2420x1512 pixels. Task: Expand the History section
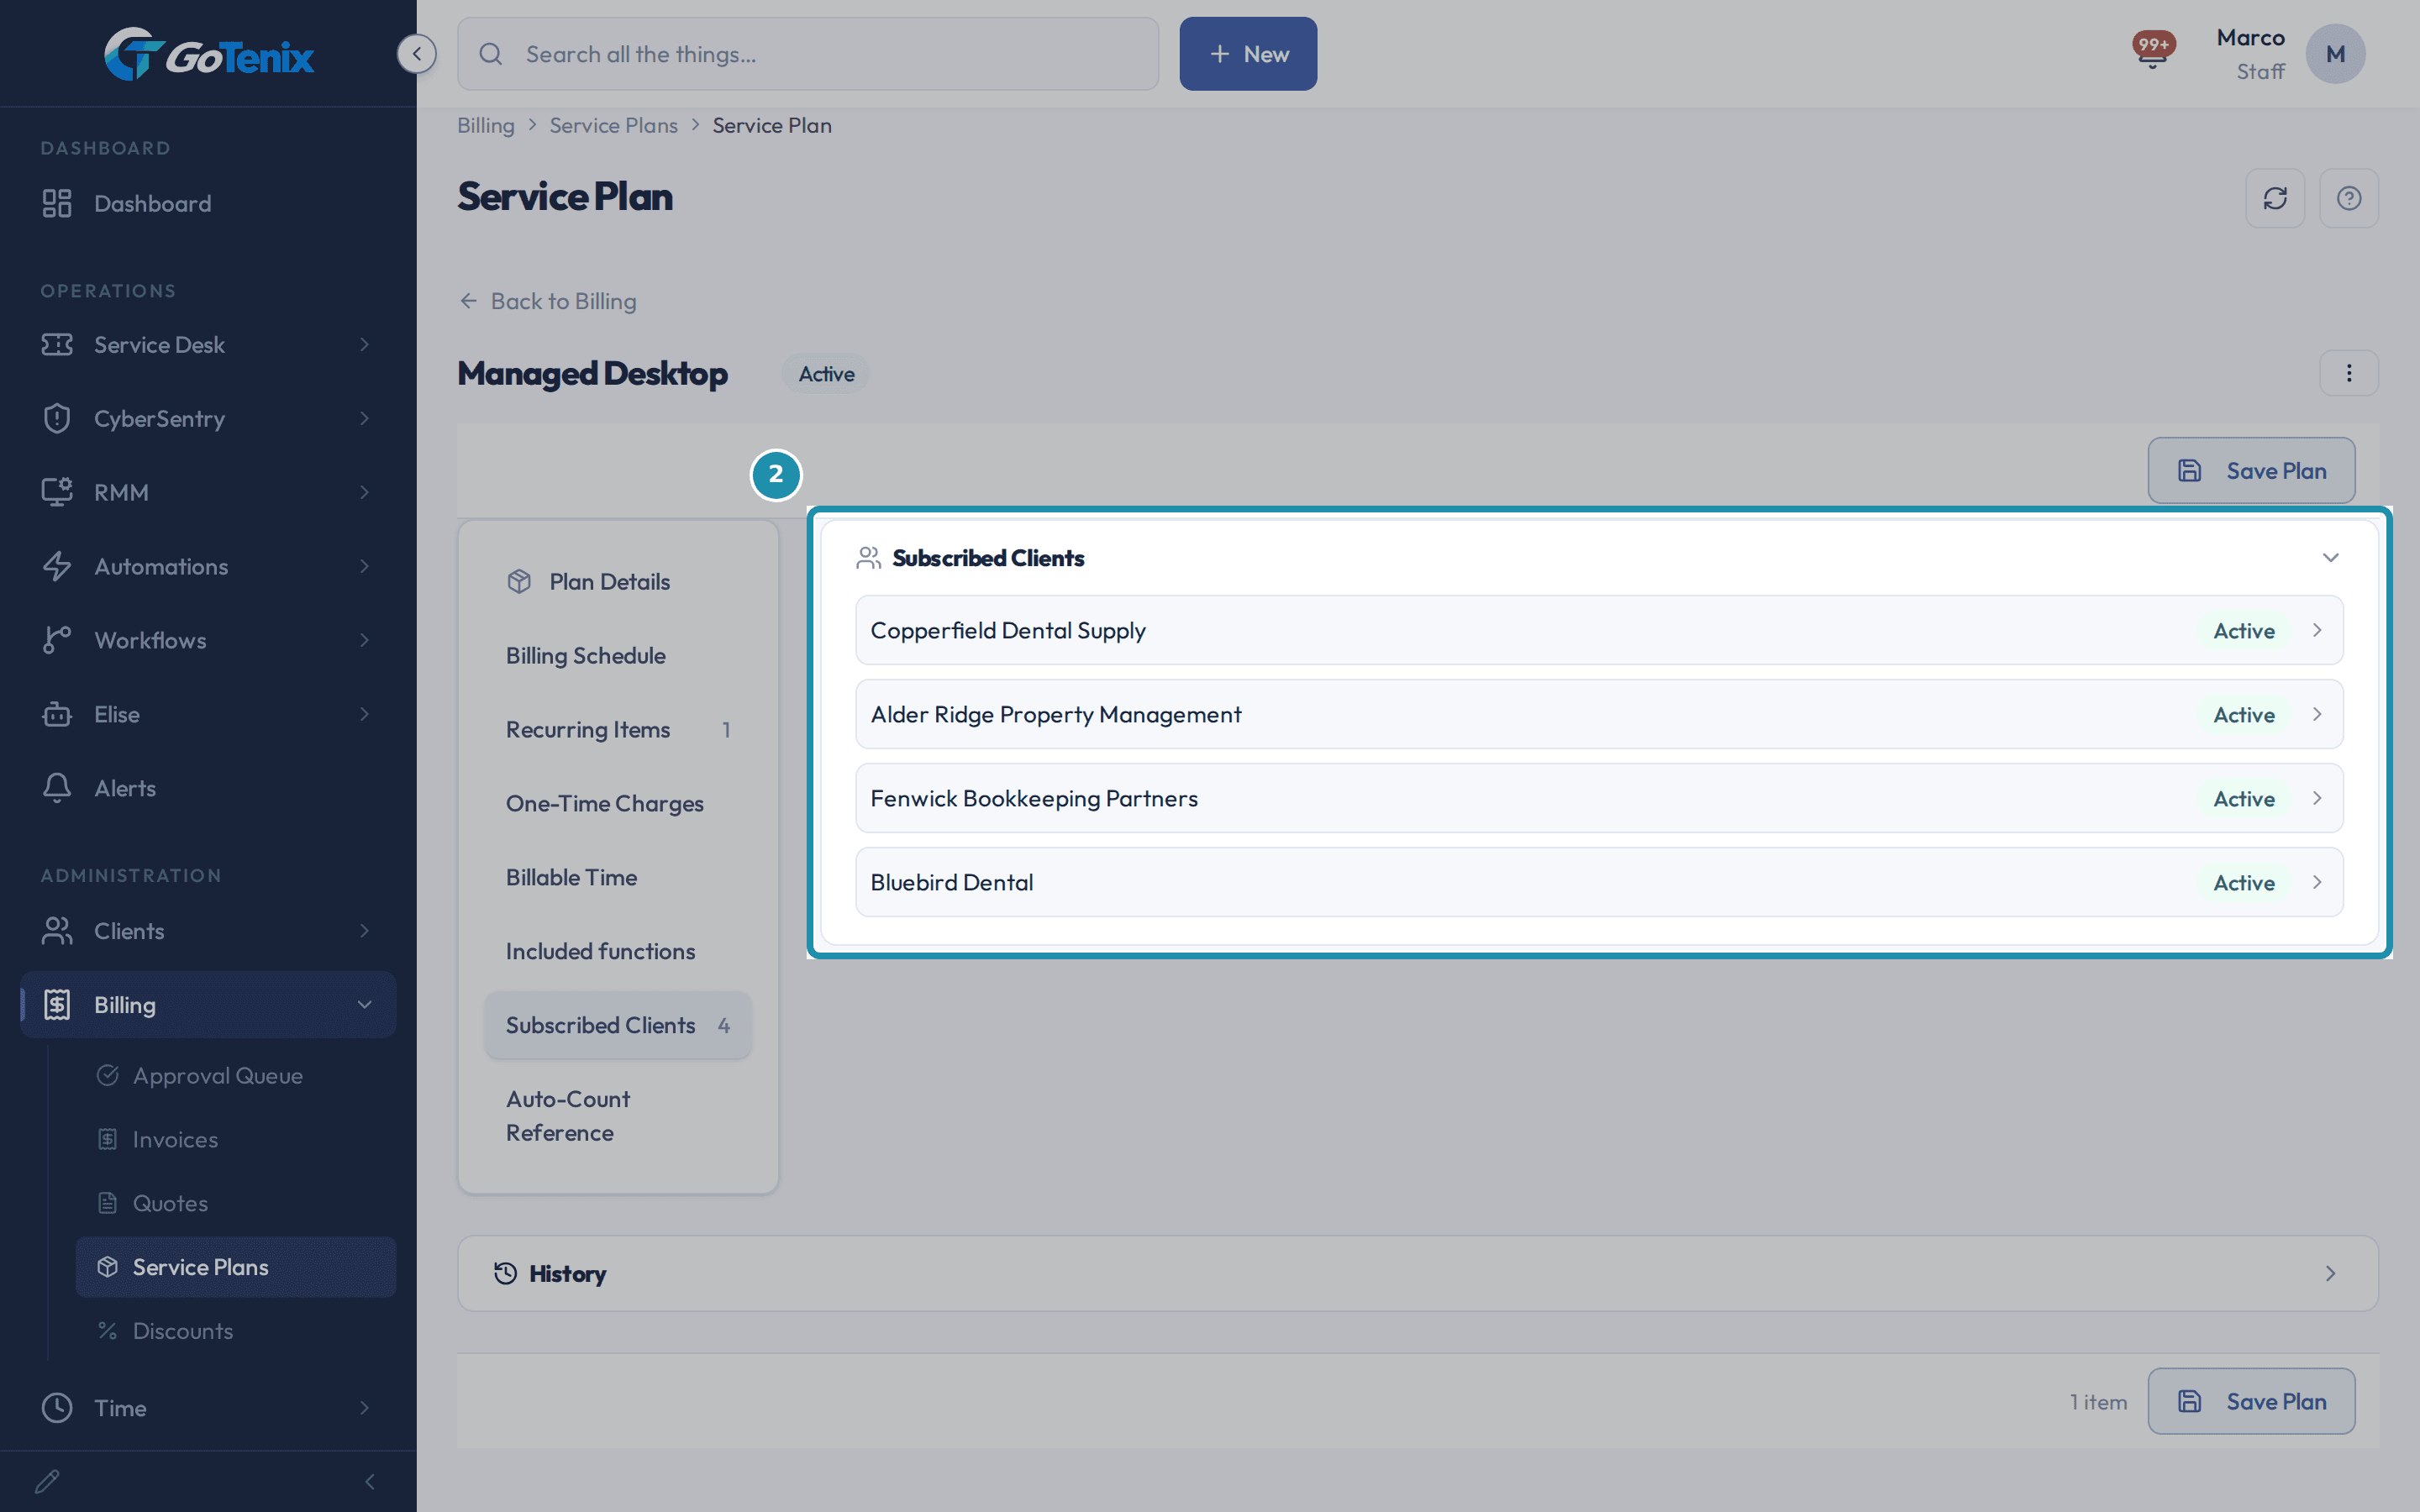(1417, 1273)
